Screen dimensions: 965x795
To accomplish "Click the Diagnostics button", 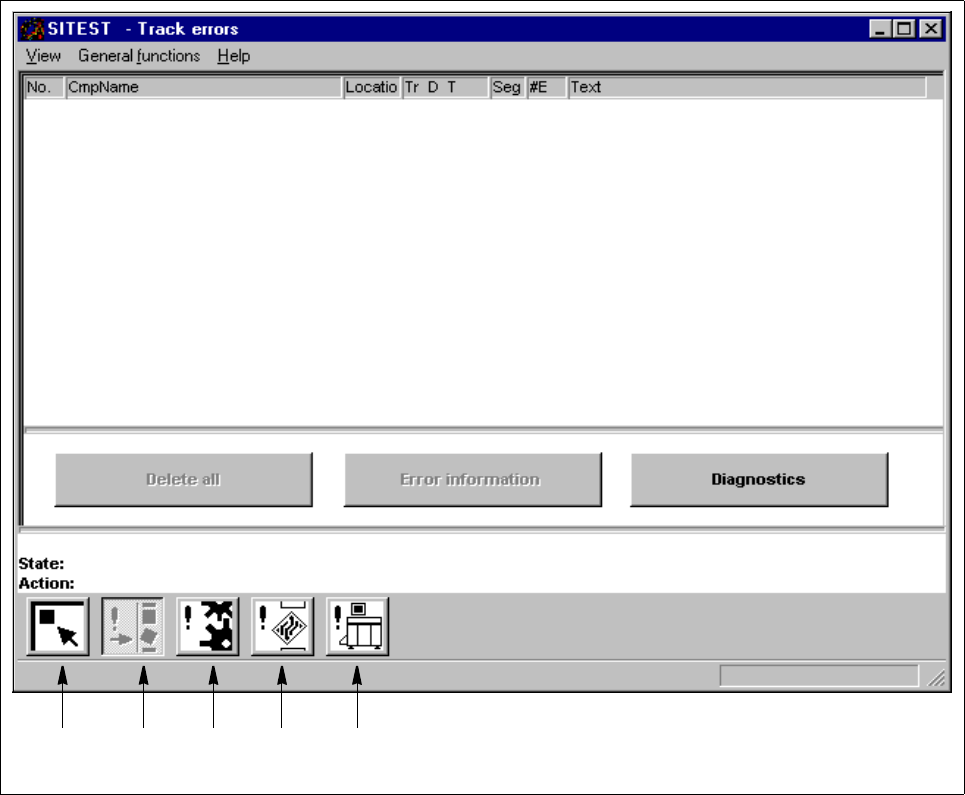I will tap(759, 479).
